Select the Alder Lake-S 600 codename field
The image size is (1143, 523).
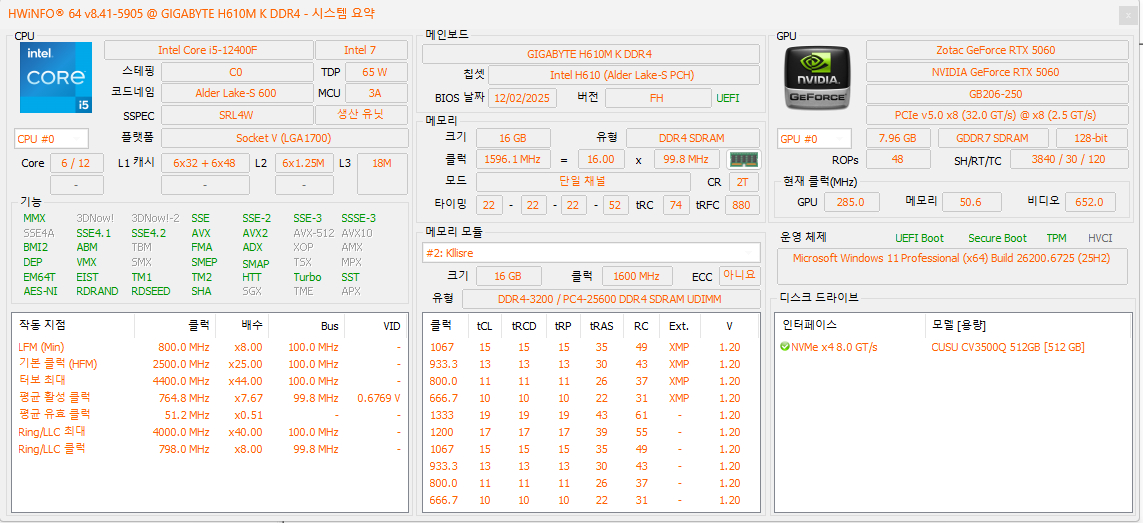coord(235,93)
